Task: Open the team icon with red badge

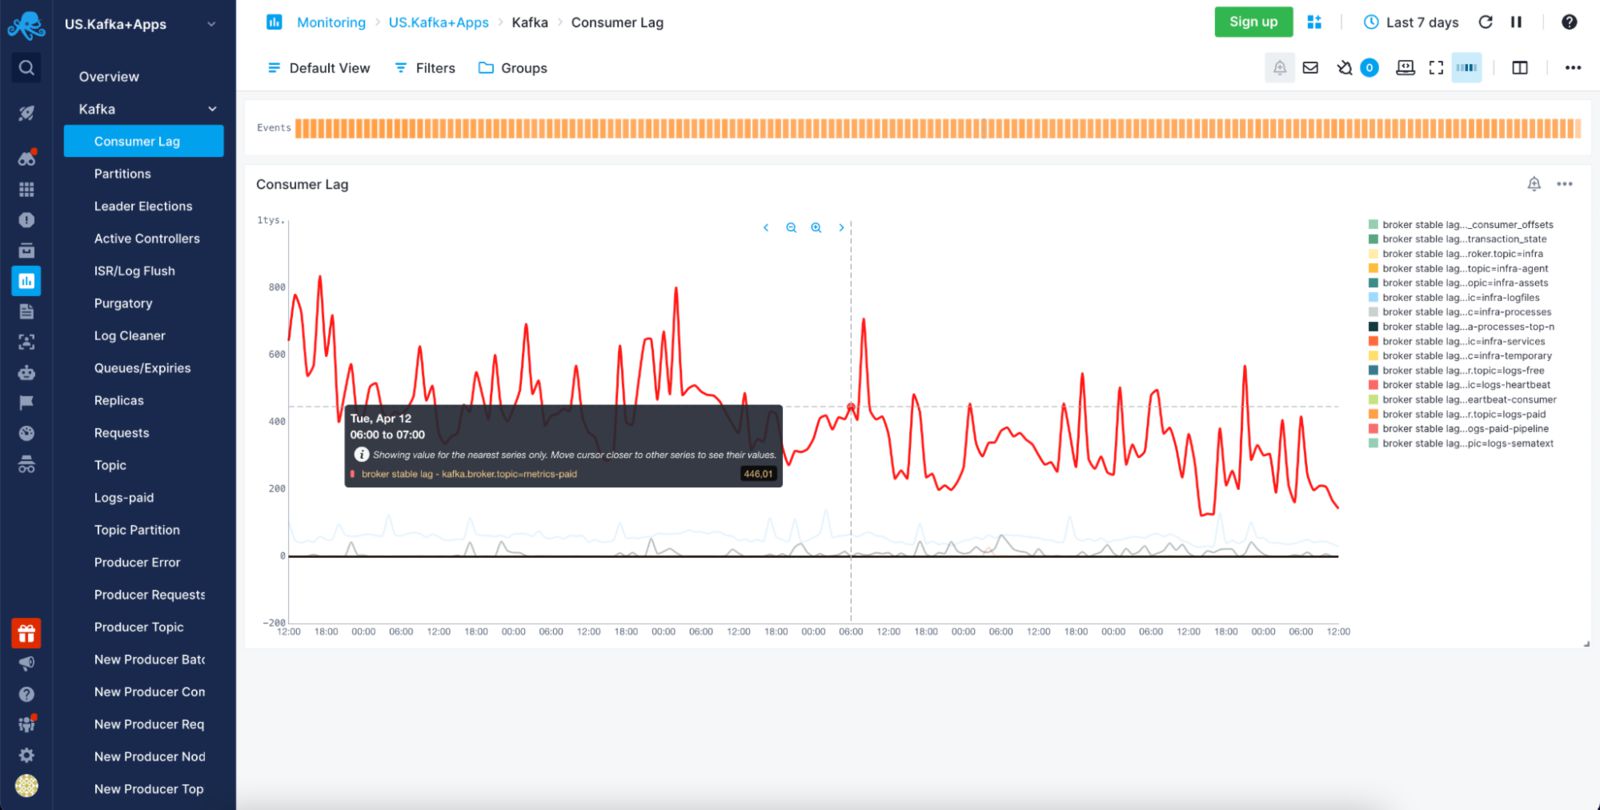Action: point(27,724)
